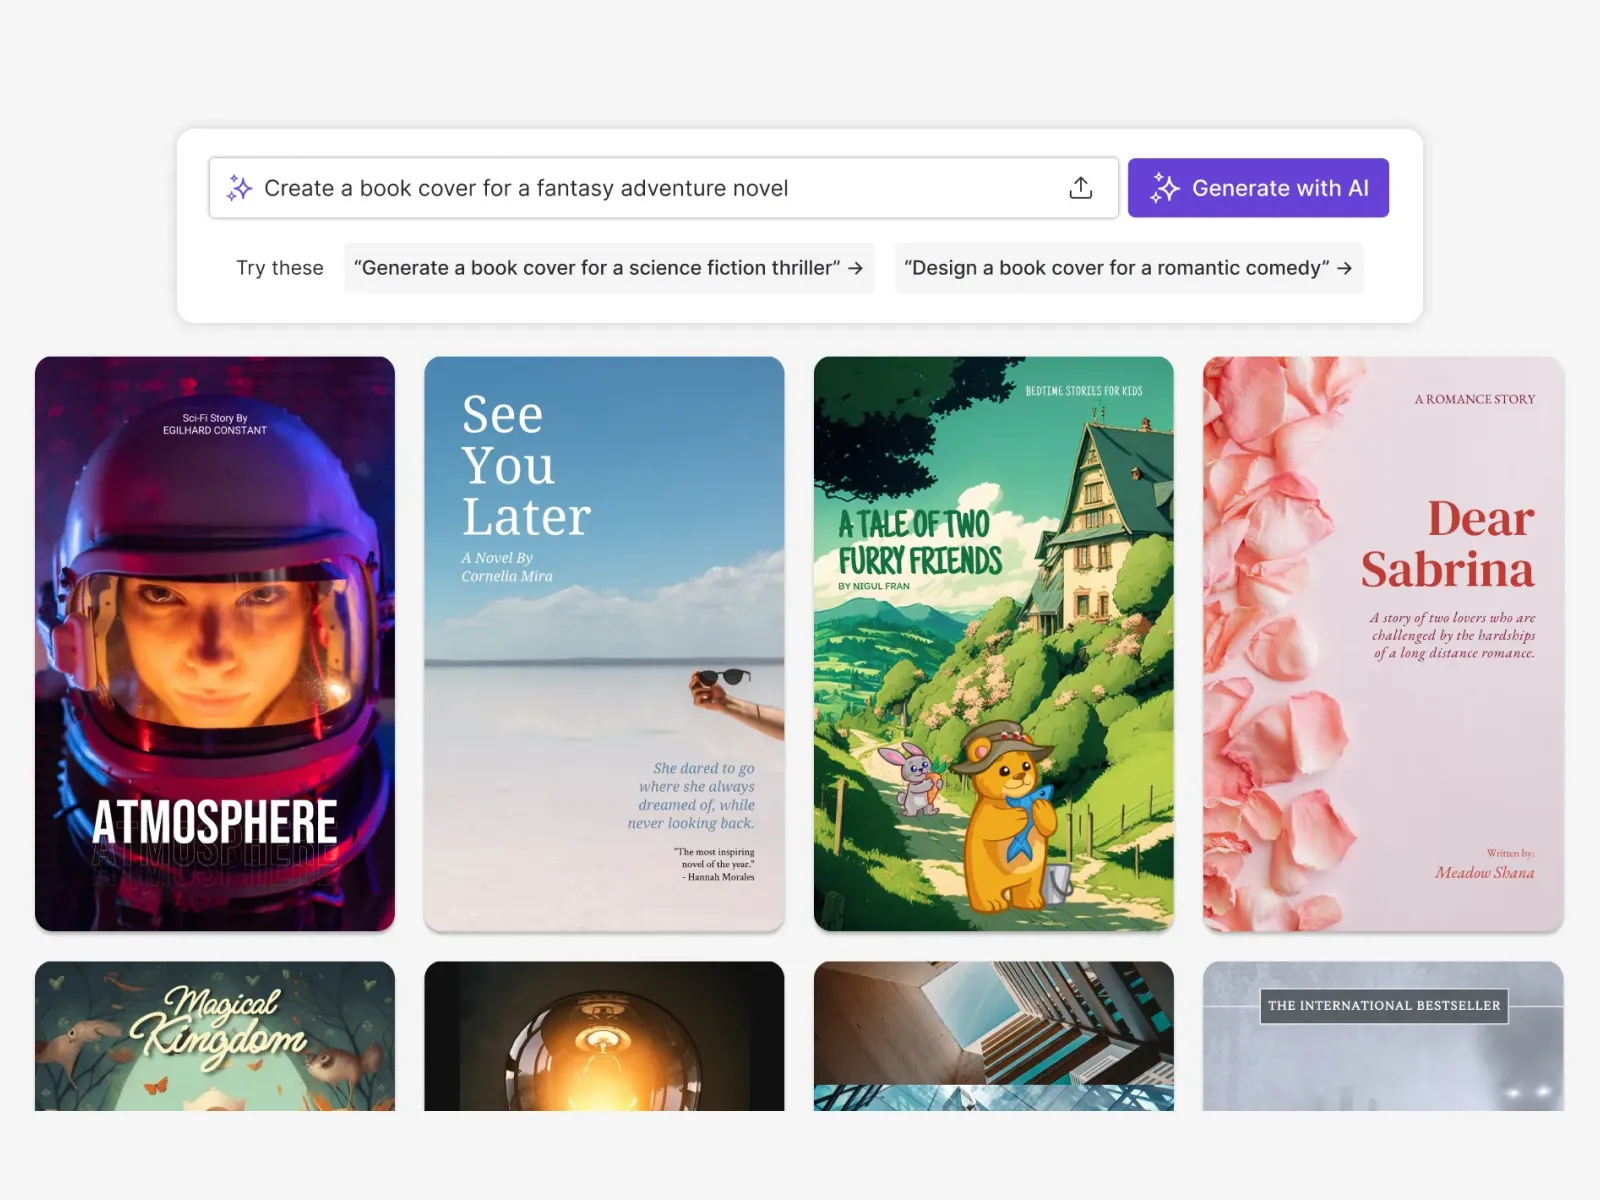Focus the book cover prompt text field

(640, 188)
